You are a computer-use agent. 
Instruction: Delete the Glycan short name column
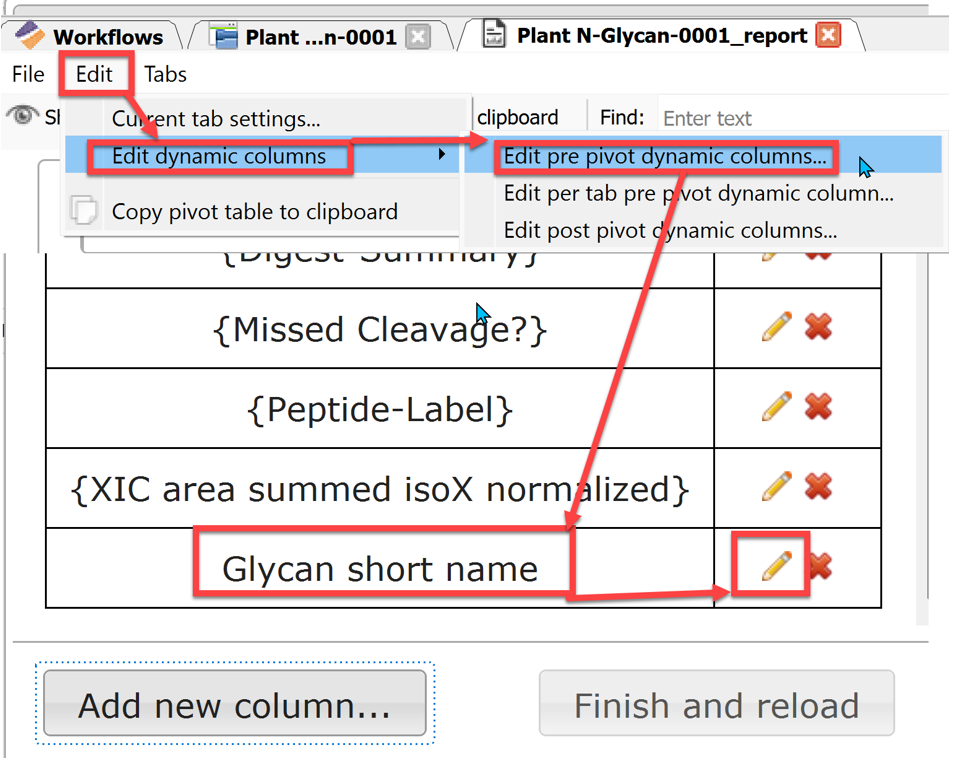pos(819,567)
